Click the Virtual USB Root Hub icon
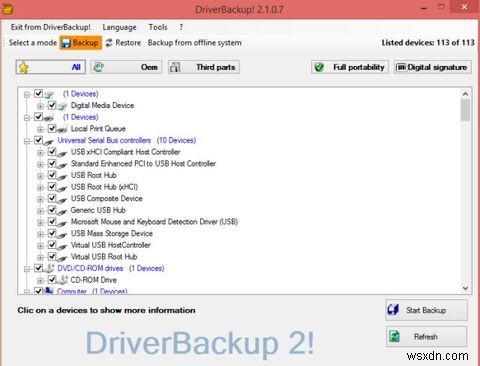Image resolution: width=480 pixels, height=366 pixels. [62, 258]
